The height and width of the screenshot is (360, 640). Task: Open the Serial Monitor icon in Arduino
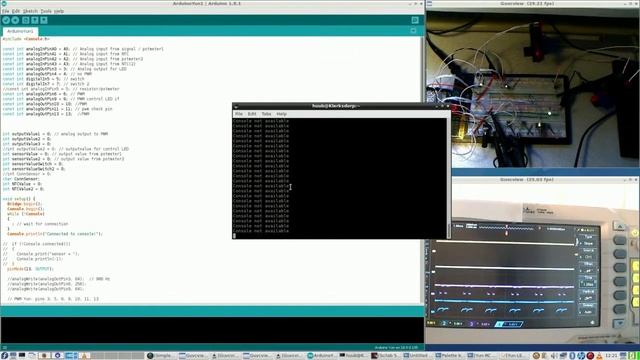[415, 20]
